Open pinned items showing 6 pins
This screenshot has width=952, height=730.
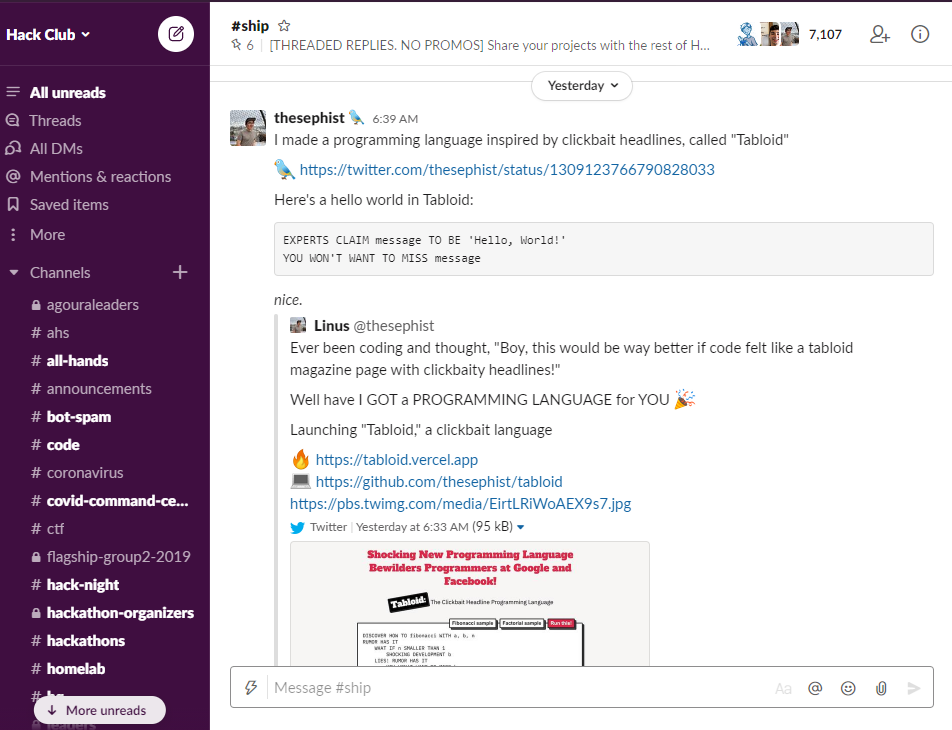[x=242, y=45]
